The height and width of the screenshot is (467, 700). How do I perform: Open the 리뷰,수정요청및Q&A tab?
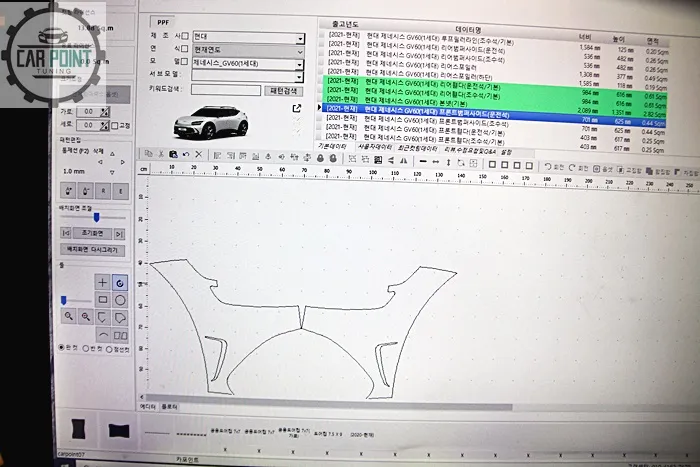pos(469,151)
